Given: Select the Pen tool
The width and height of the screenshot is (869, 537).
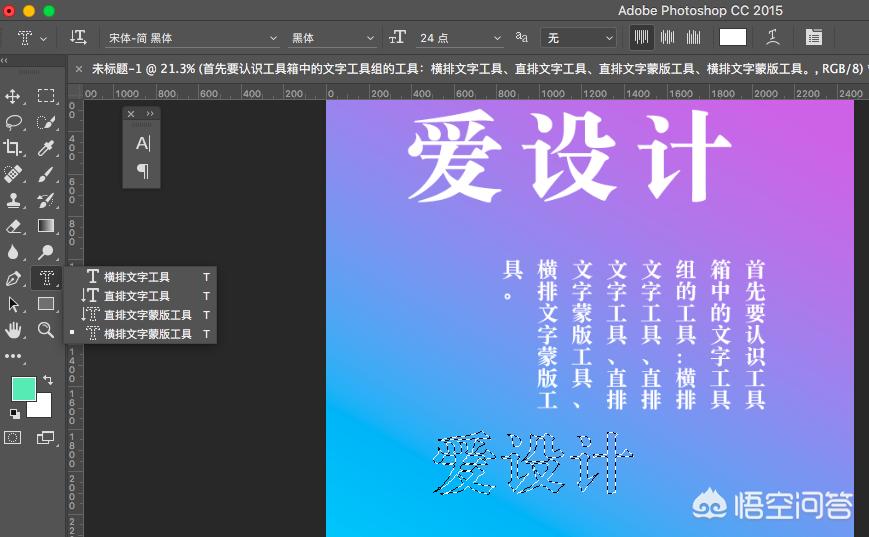Looking at the screenshot, I should pyautogui.click(x=13, y=278).
